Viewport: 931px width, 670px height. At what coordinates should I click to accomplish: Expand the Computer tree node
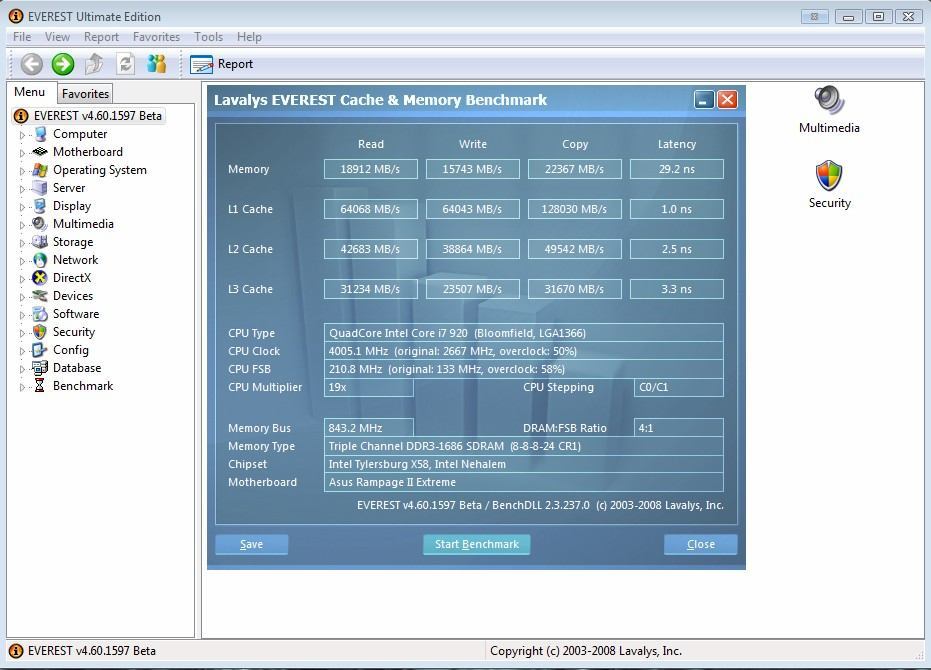[22, 135]
